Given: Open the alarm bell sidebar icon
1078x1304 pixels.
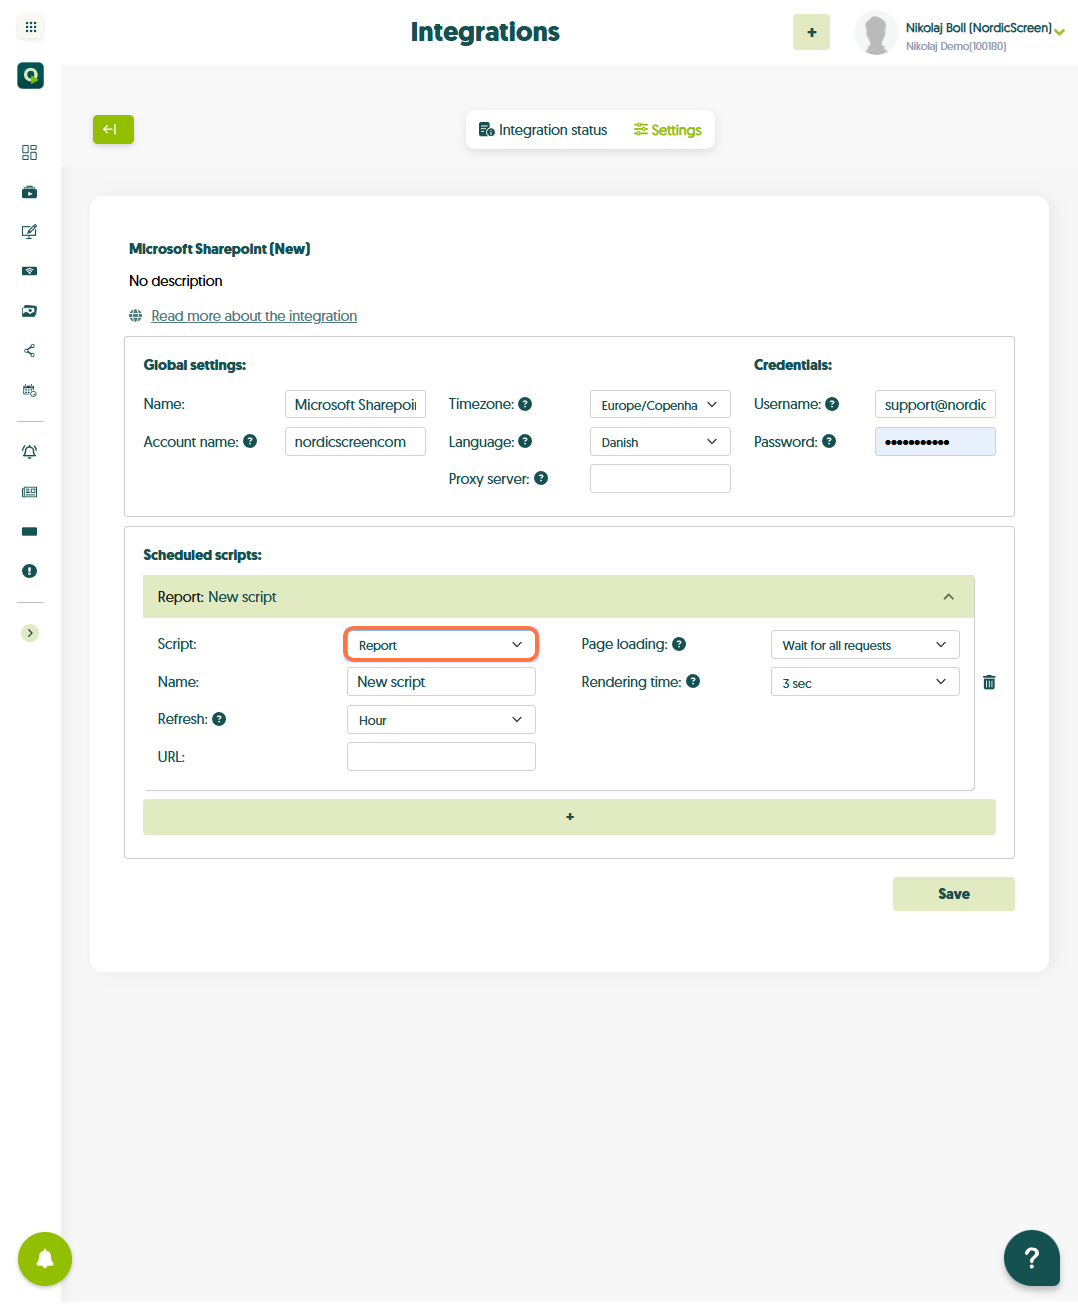Looking at the screenshot, I should point(30,452).
